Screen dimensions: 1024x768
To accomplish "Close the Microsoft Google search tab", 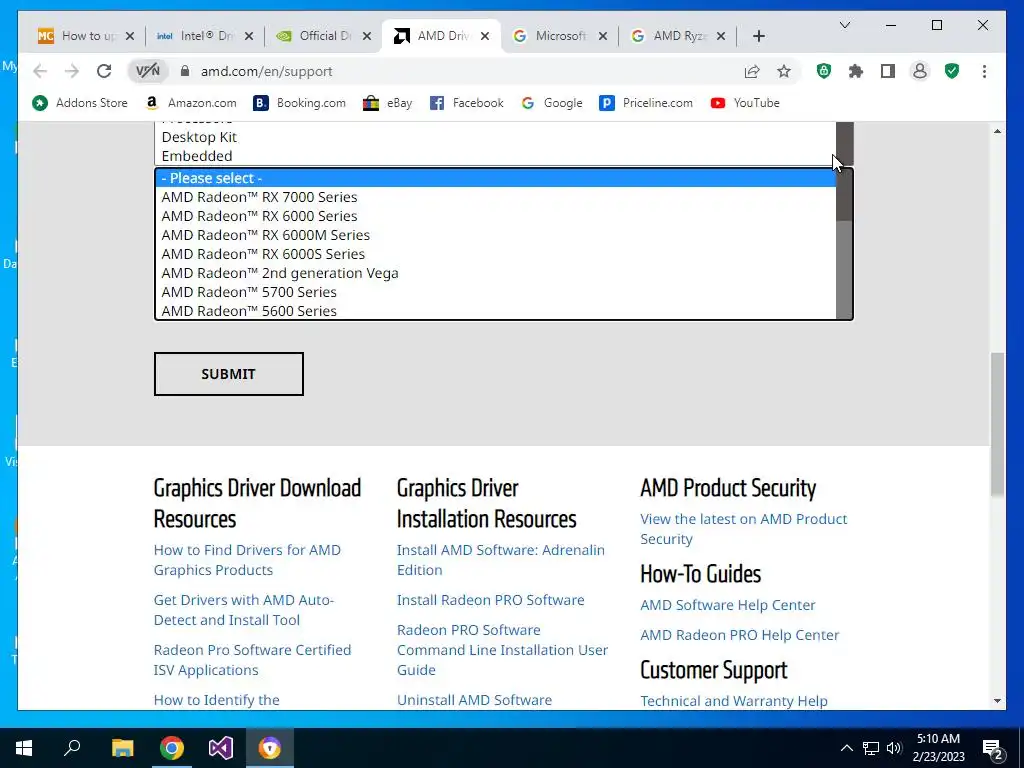I will (x=603, y=36).
